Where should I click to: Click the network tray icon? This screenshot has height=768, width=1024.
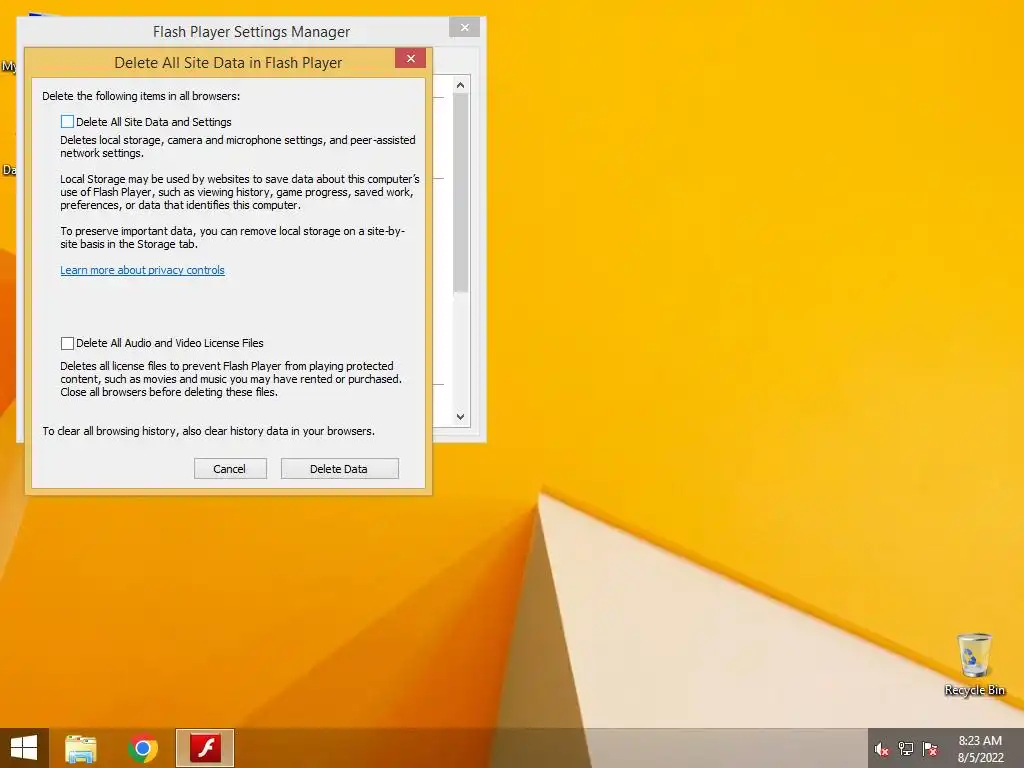(906, 749)
